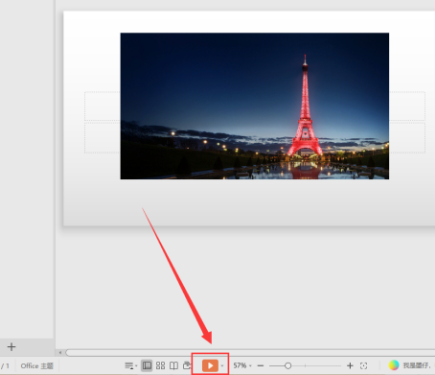Click the scrollbar left arrow
Screen dimensions: 435x375
pos(60,352)
